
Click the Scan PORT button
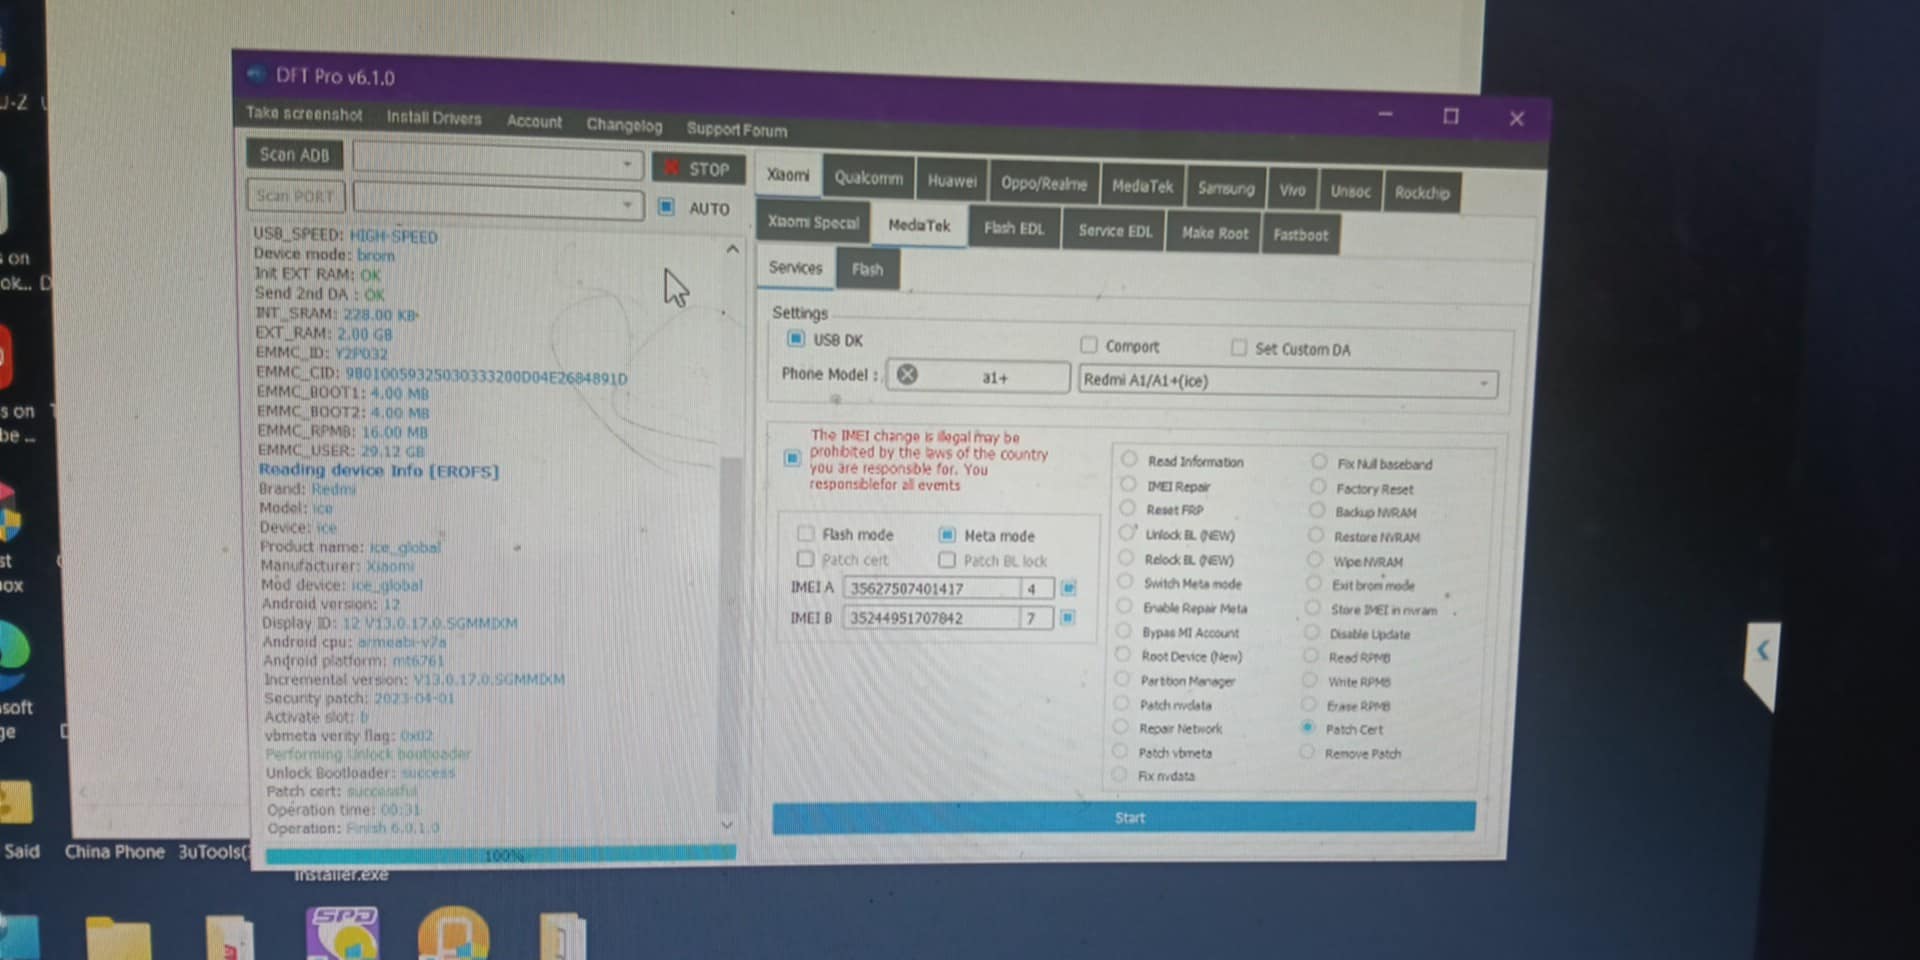[295, 196]
